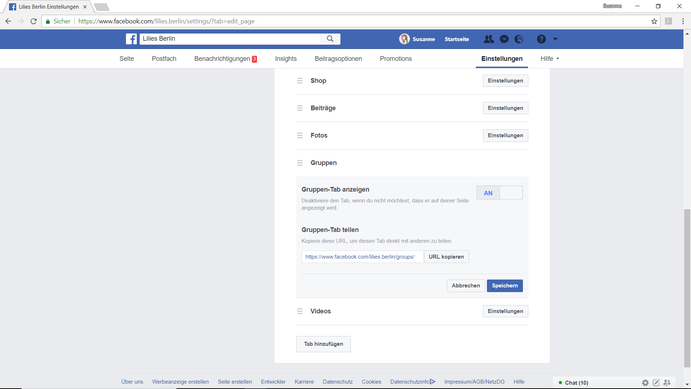
Task: Close the Lilies Berlin browser tab
Action: coord(85,7)
